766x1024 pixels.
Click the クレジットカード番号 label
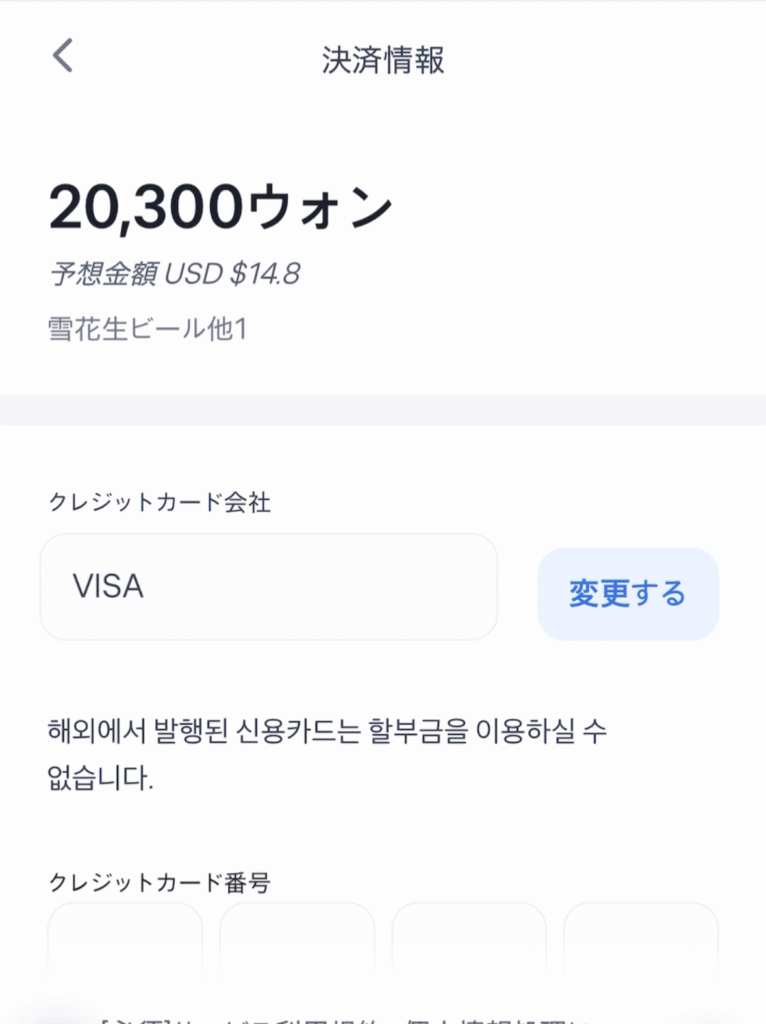tap(160, 882)
